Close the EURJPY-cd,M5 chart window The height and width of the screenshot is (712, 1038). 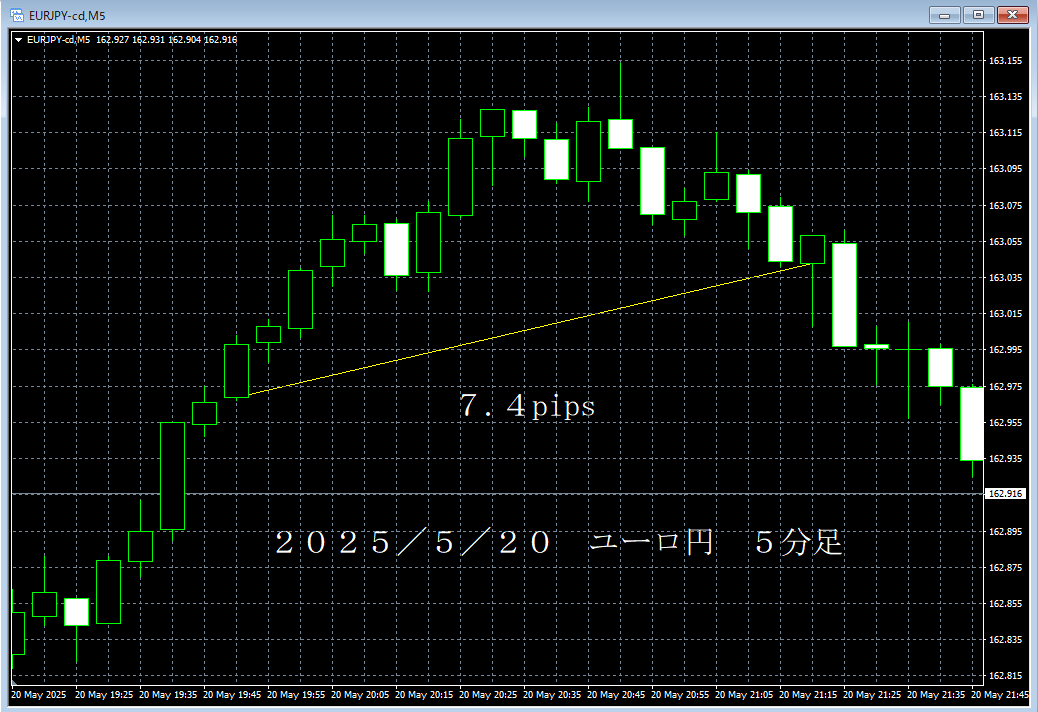(x=1012, y=15)
